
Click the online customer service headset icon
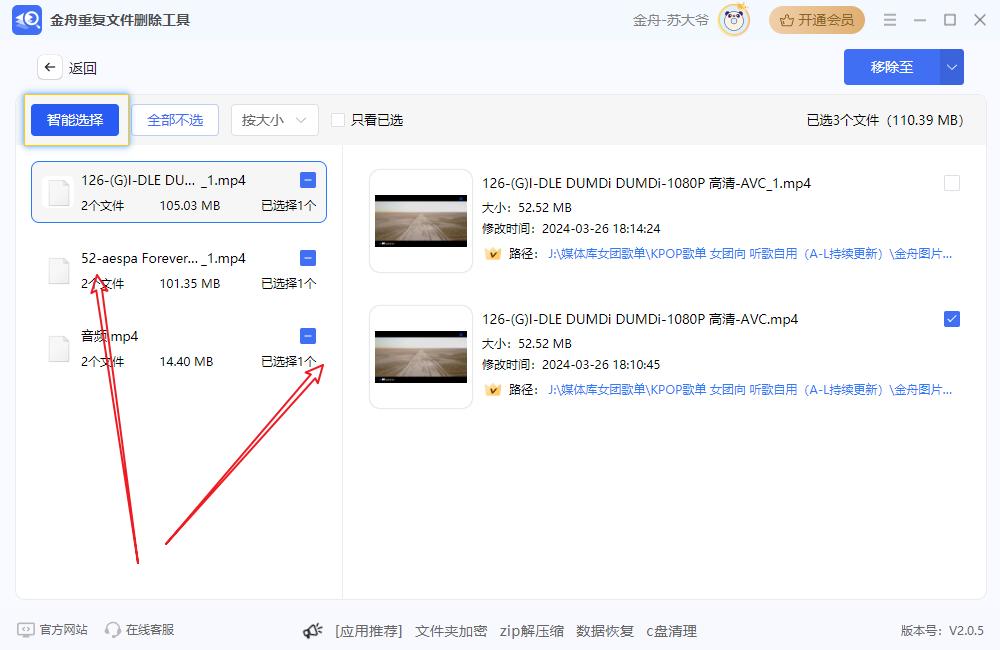click(113, 630)
